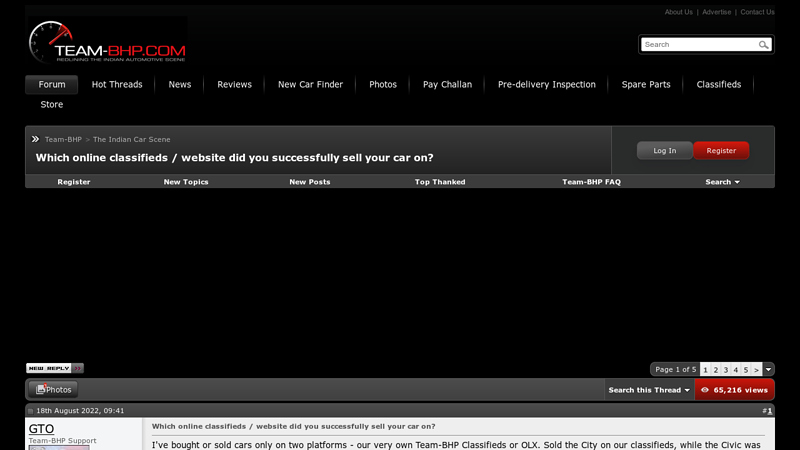Click the next page arrow
Viewport: 800px width, 450px height.
(757, 369)
